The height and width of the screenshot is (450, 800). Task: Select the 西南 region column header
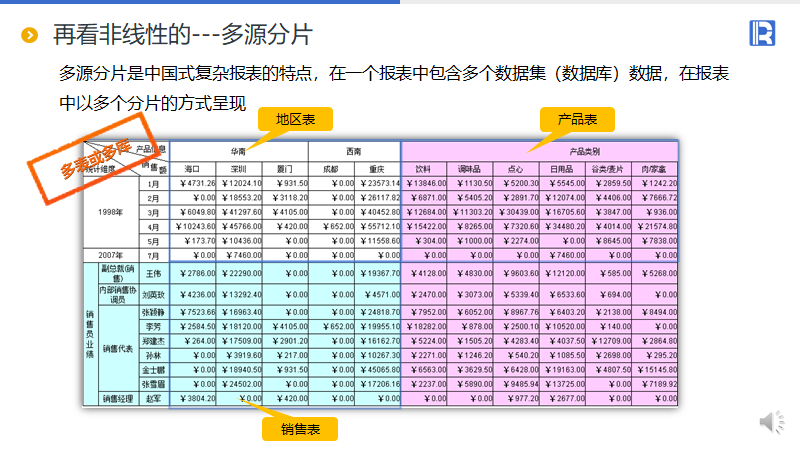pos(354,151)
